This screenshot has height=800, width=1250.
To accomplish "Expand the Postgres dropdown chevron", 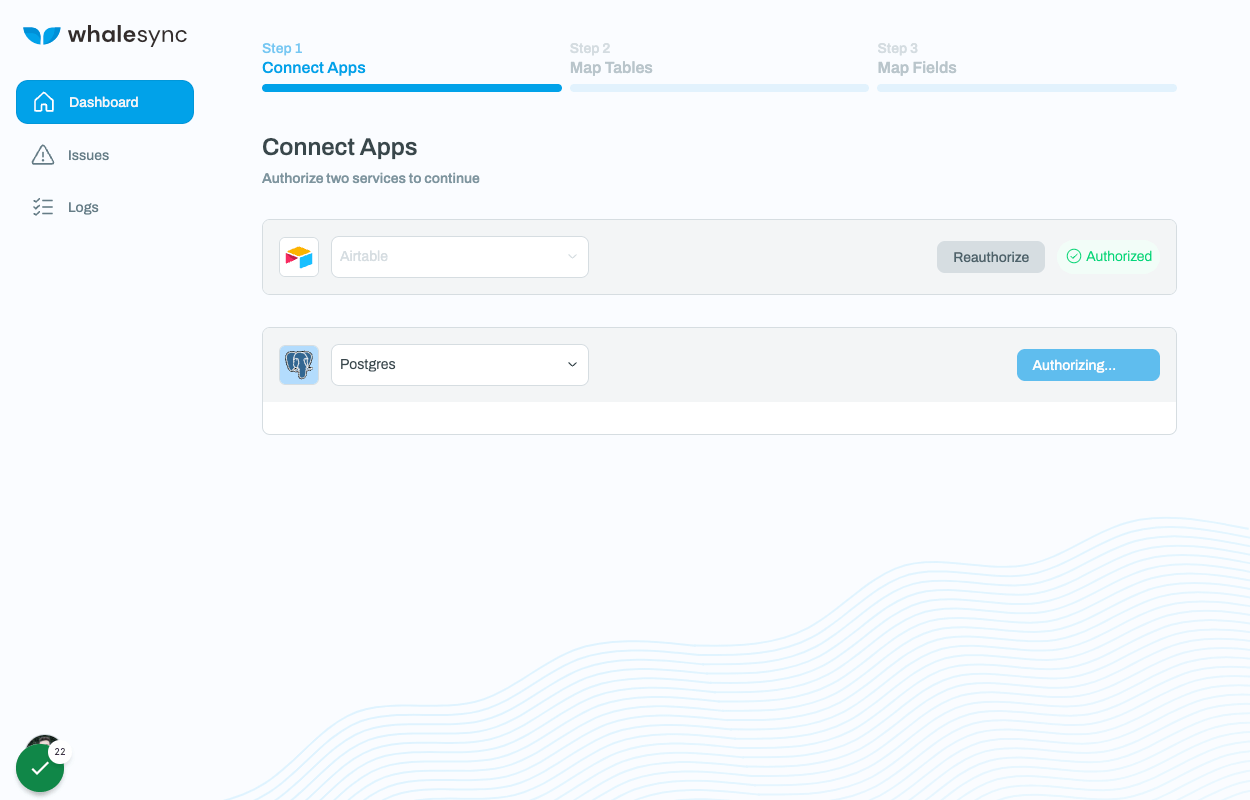I will click(571, 364).
